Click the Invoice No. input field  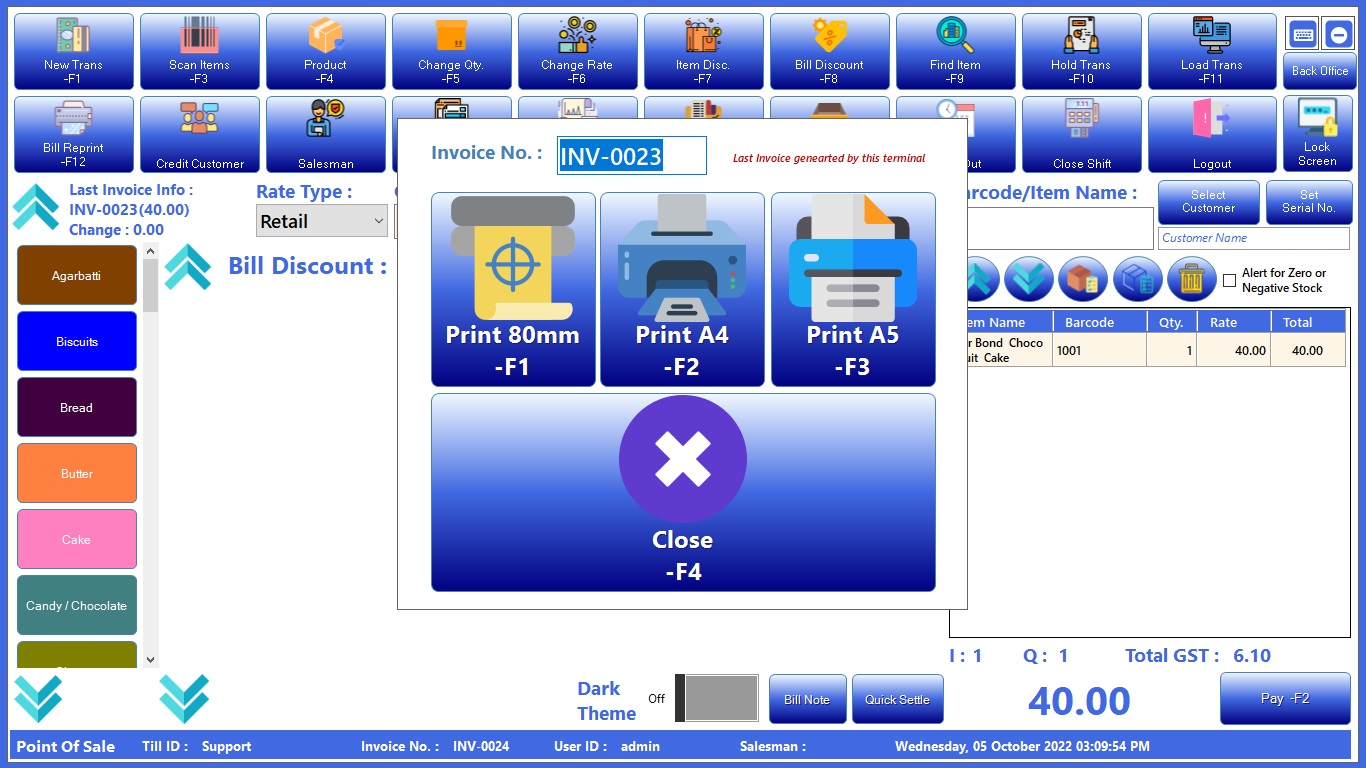pos(631,156)
